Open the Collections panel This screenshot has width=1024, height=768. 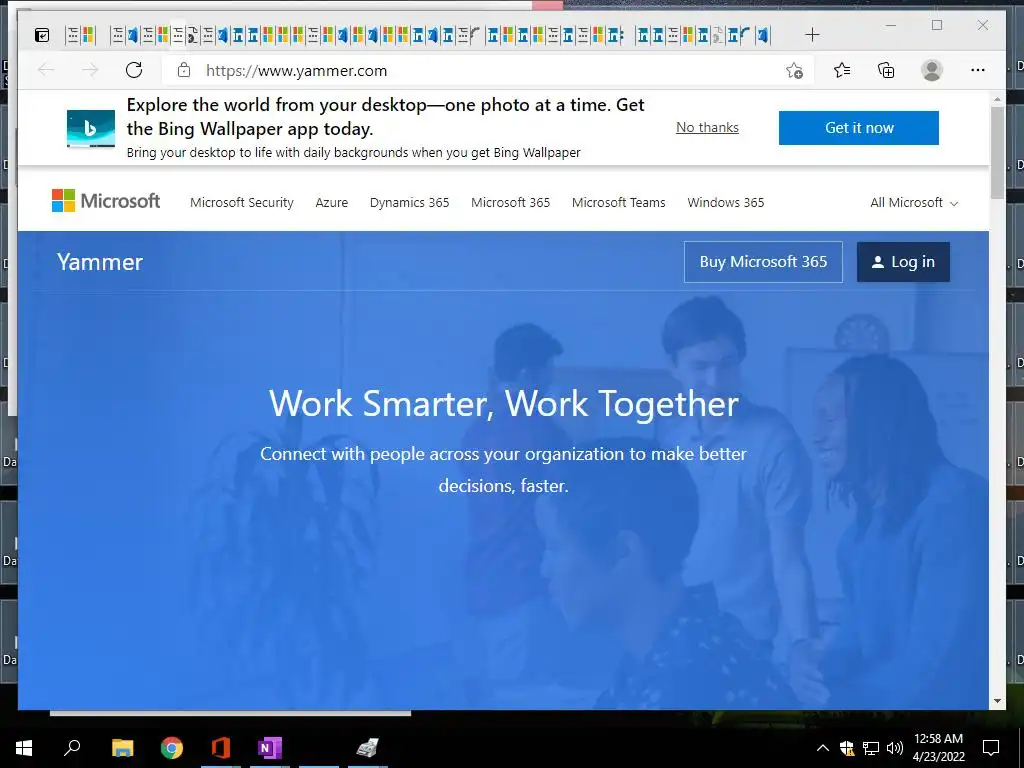pyautogui.click(x=886, y=70)
